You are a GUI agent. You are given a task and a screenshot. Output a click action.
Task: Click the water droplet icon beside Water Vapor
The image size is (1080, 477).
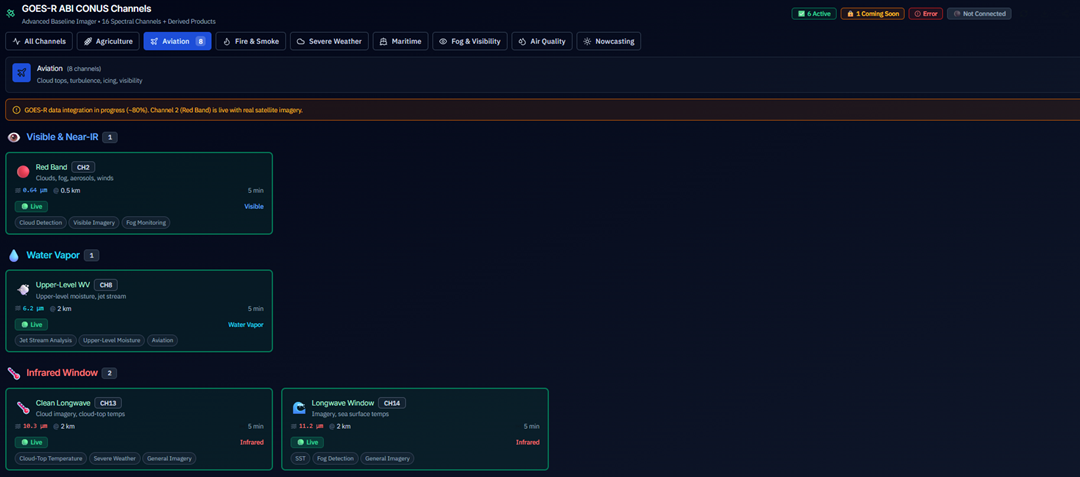[14, 255]
